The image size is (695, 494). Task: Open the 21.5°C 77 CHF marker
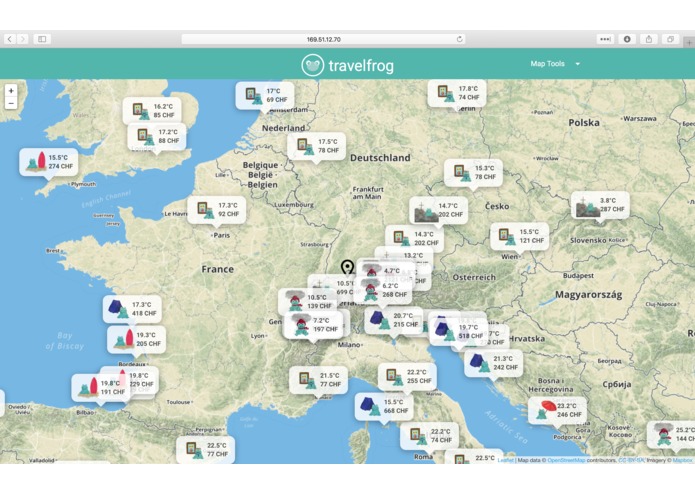pos(318,380)
